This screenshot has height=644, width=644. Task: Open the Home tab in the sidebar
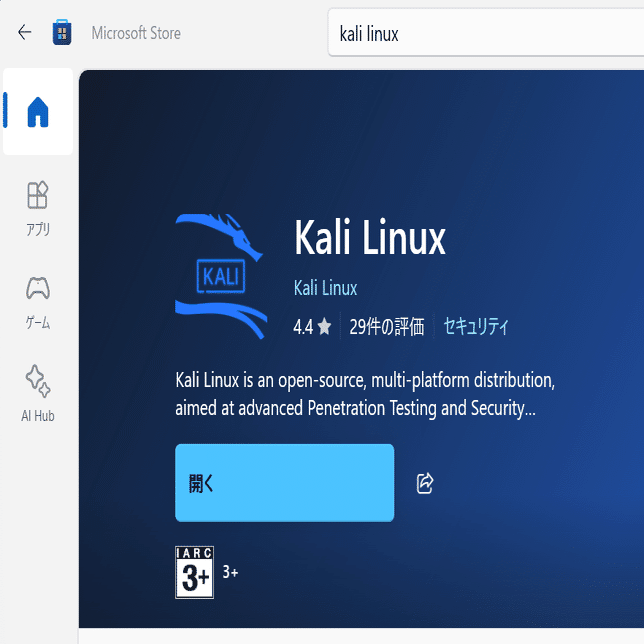(x=38, y=111)
